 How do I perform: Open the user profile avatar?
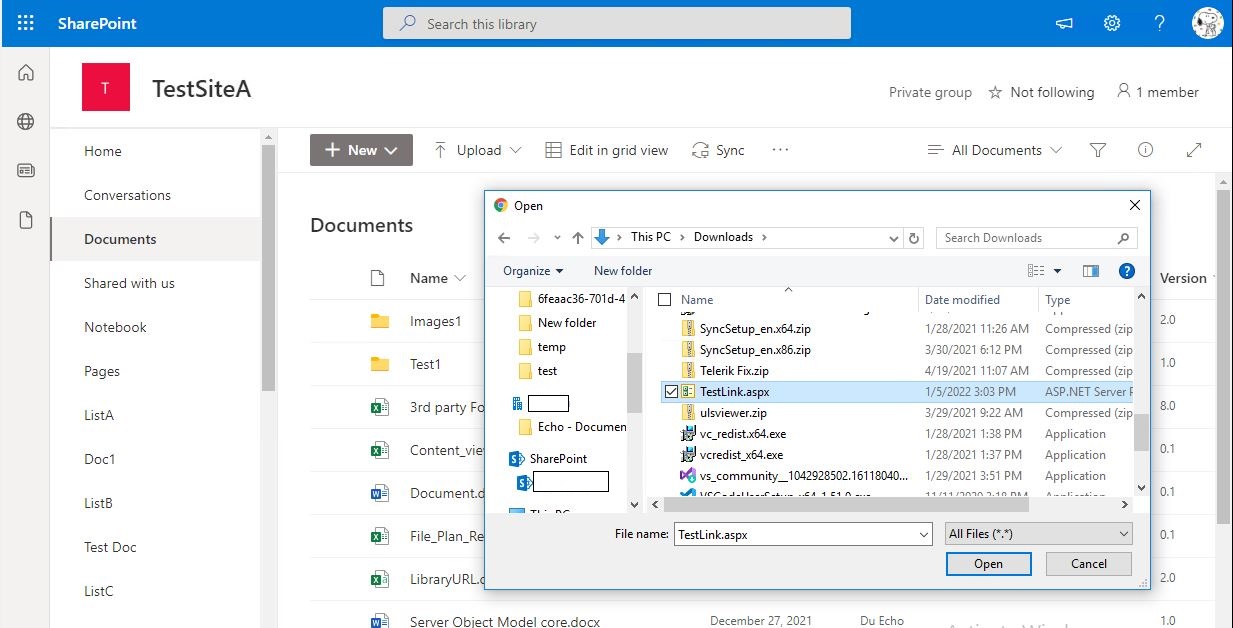1208,23
